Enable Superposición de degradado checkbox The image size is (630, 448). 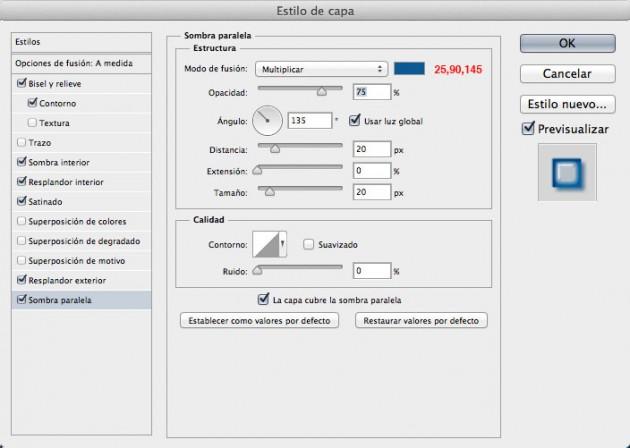pyautogui.click(x=22, y=241)
